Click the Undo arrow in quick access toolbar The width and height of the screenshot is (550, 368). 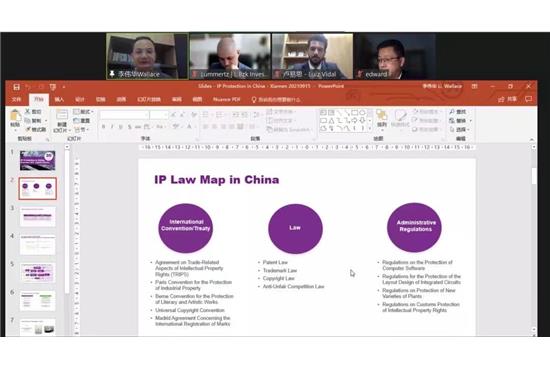[28, 87]
